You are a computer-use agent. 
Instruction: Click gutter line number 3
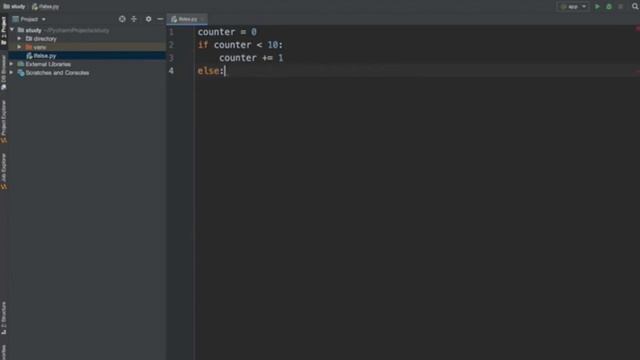click(171, 58)
